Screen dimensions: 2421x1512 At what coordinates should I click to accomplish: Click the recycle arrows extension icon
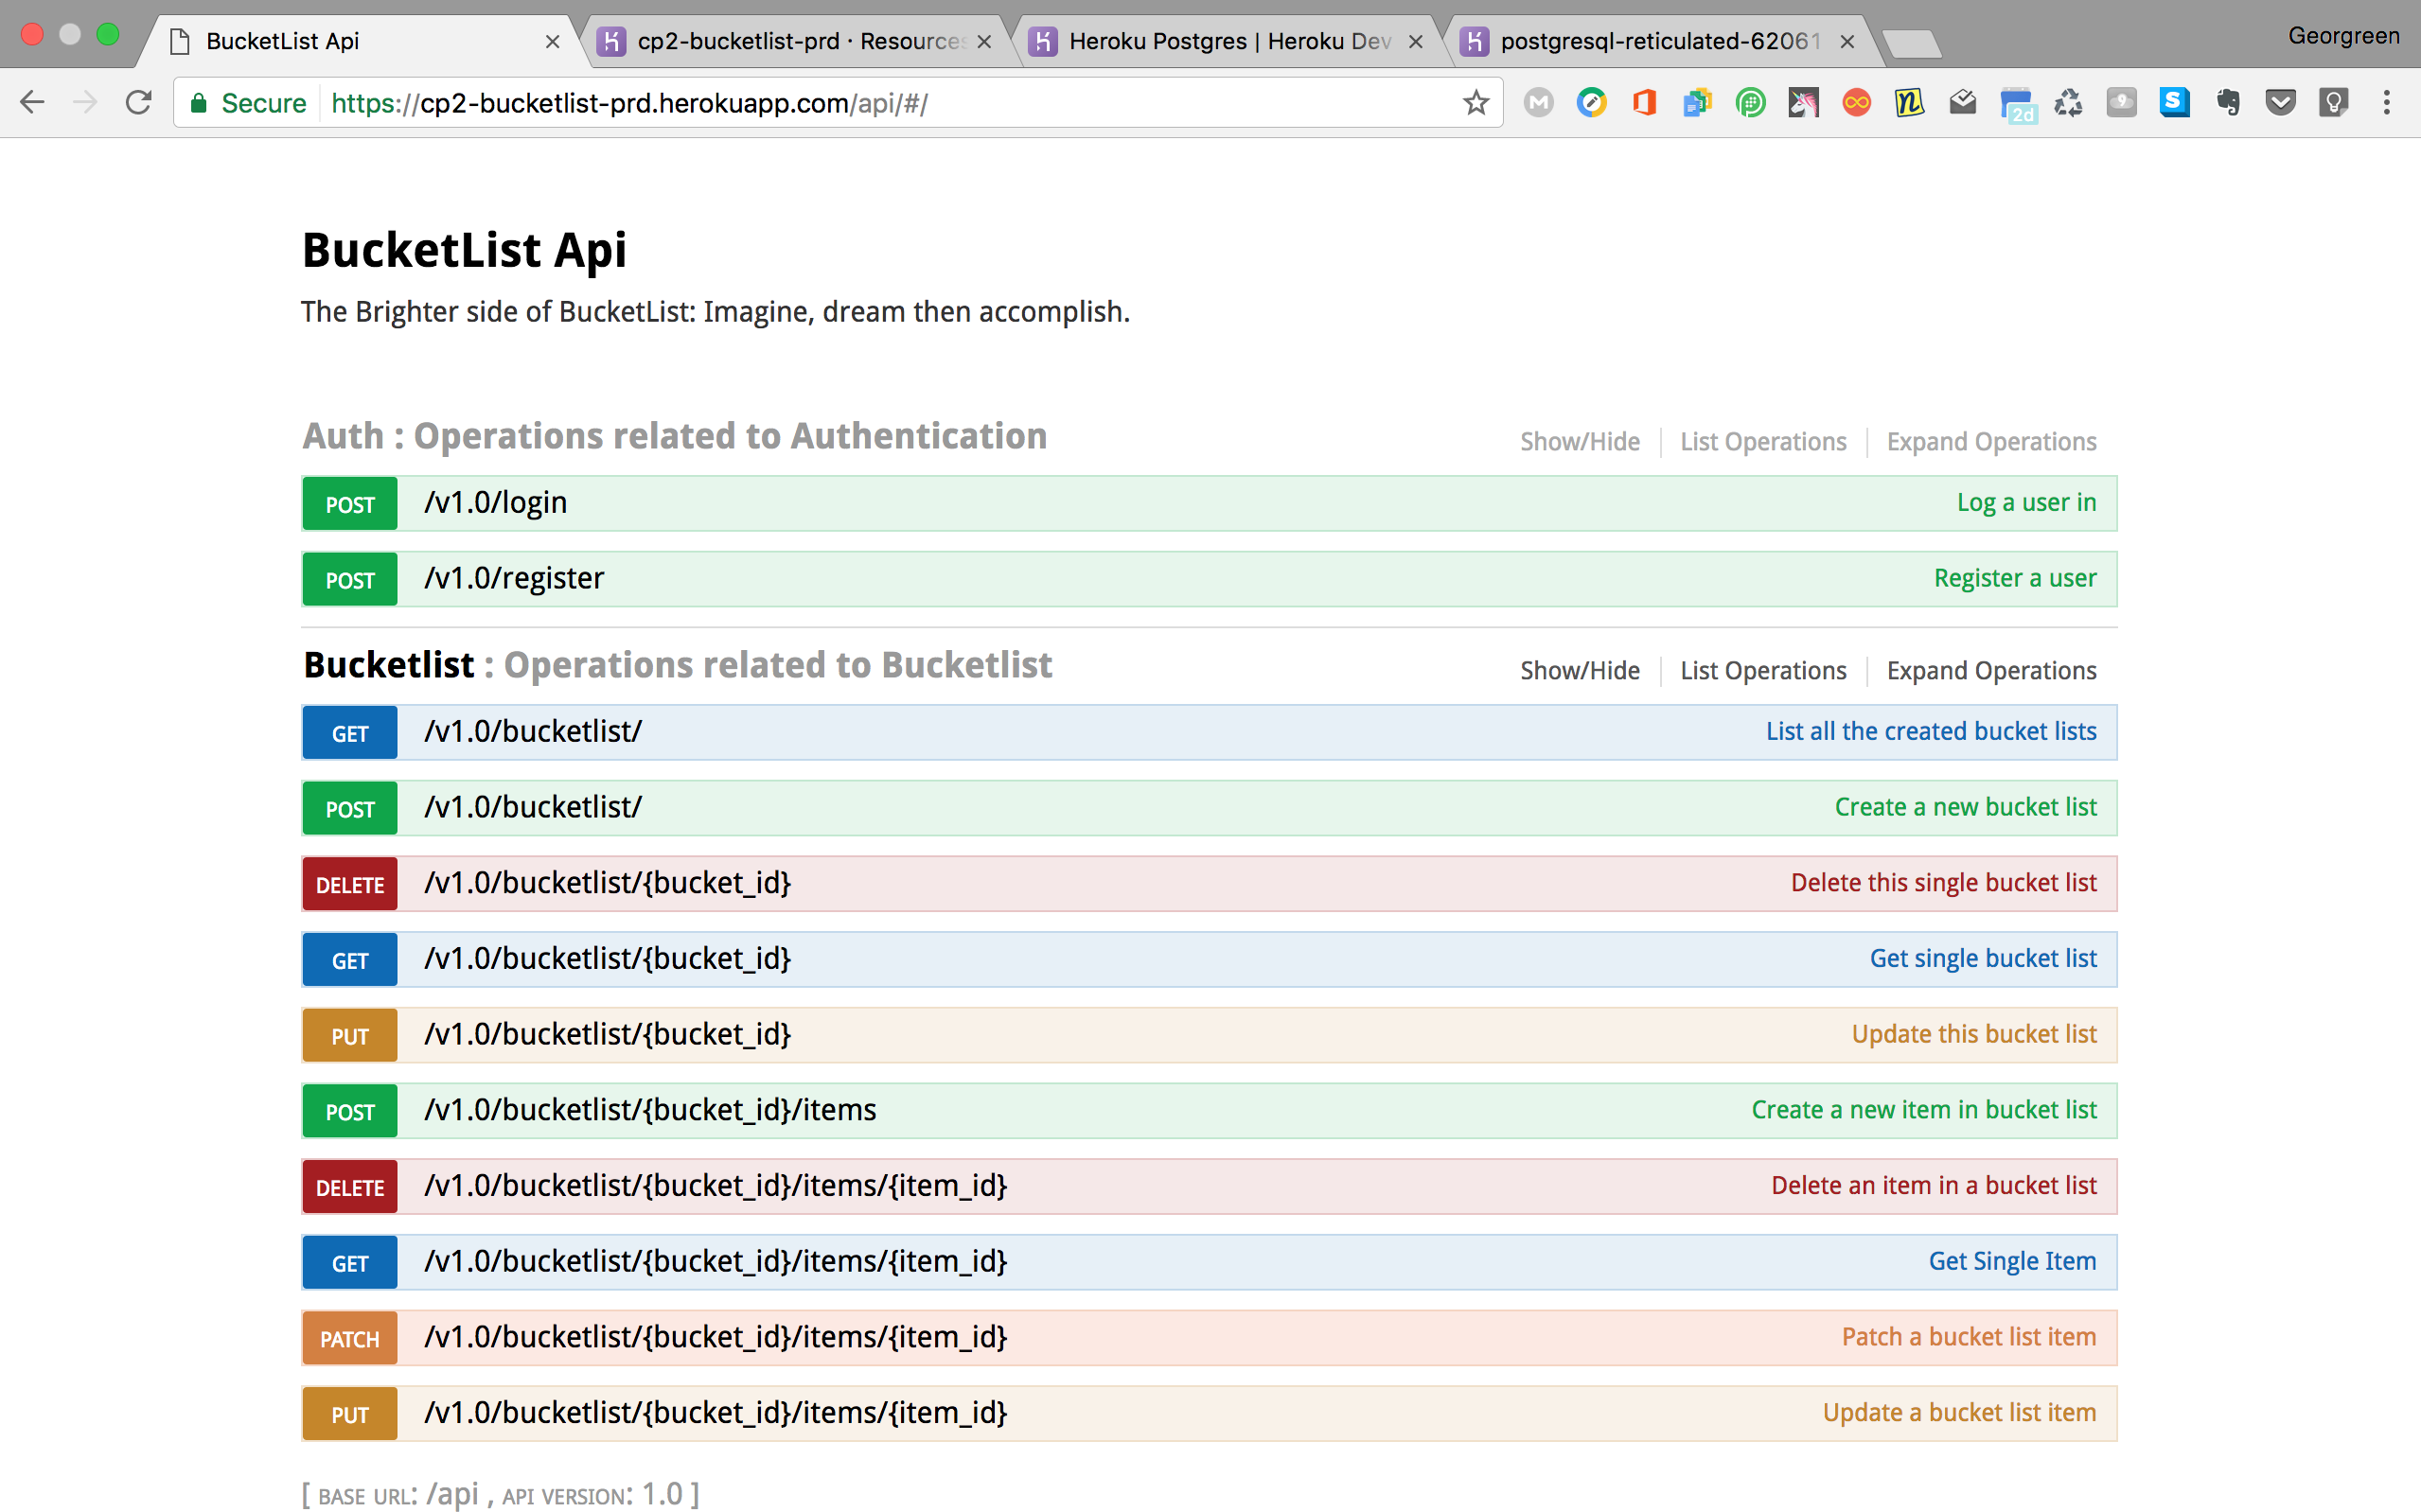coord(2068,102)
